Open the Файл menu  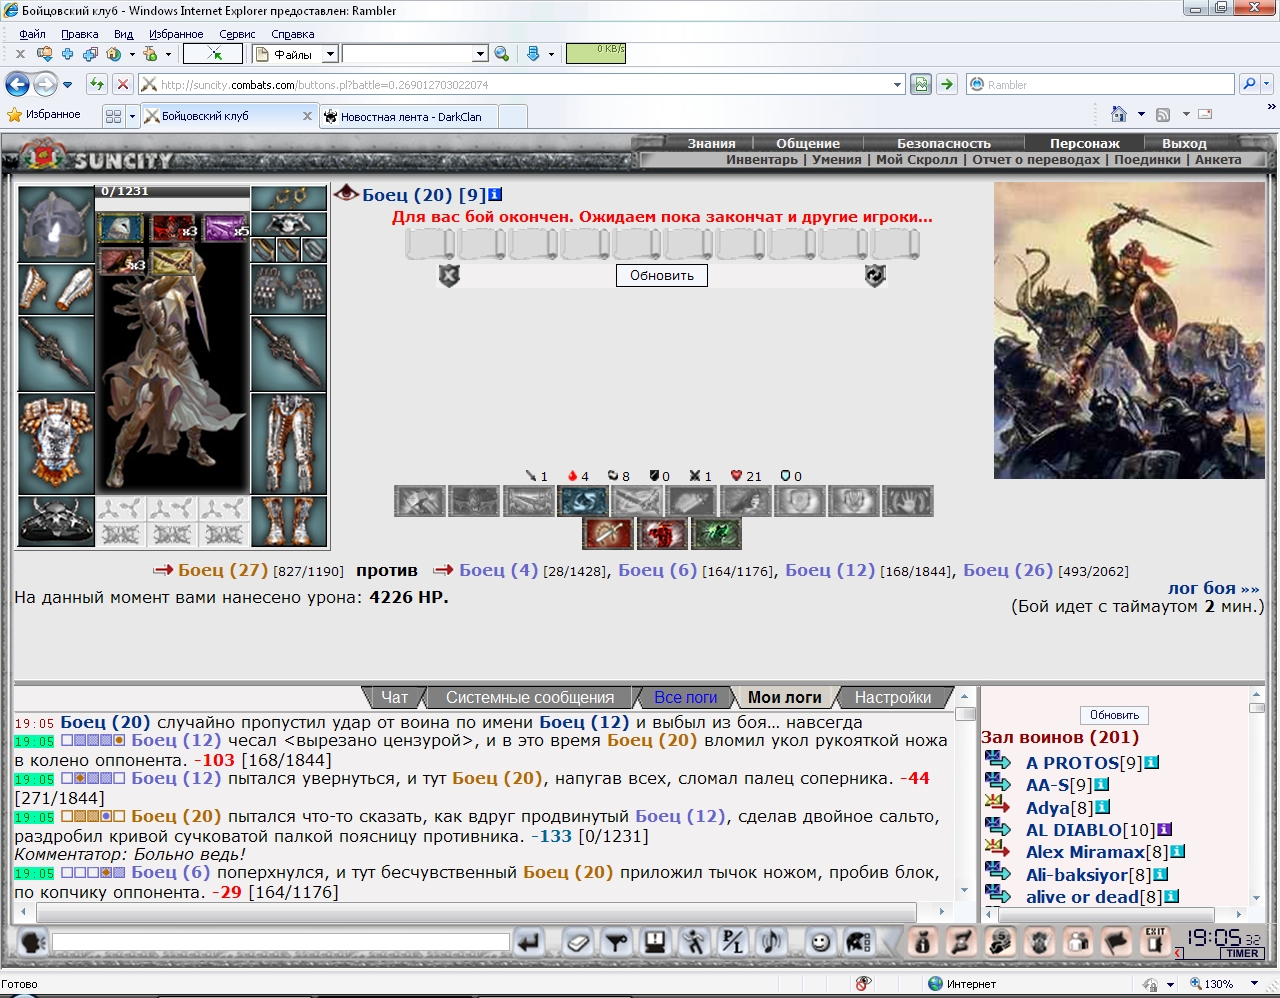(32, 34)
